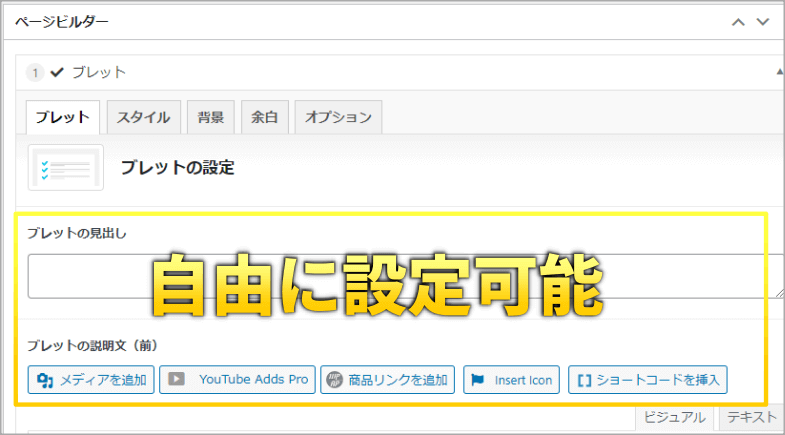This screenshot has height=435, width=785.
Task: Select the ブレット tab
Action: pos(63,117)
